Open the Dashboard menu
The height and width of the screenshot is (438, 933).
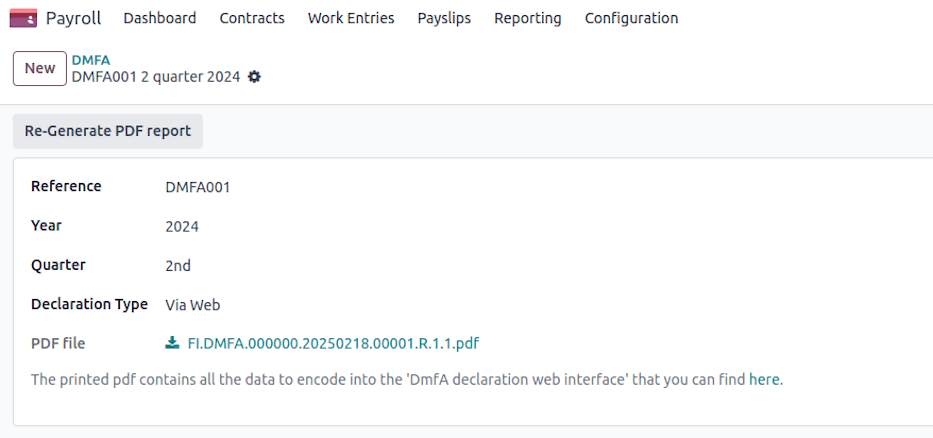coord(159,18)
